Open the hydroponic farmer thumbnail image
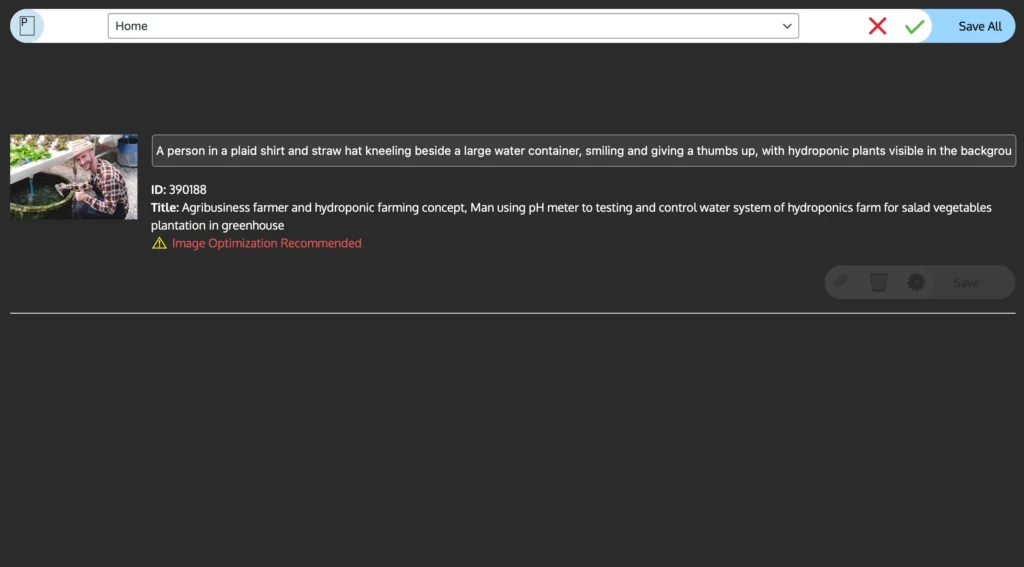The image size is (1024, 567). click(x=74, y=177)
